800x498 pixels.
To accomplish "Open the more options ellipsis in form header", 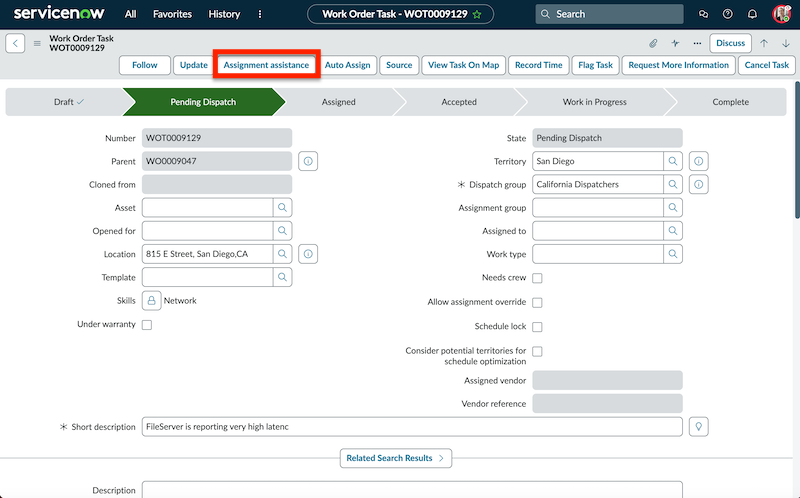I will click(x=697, y=43).
